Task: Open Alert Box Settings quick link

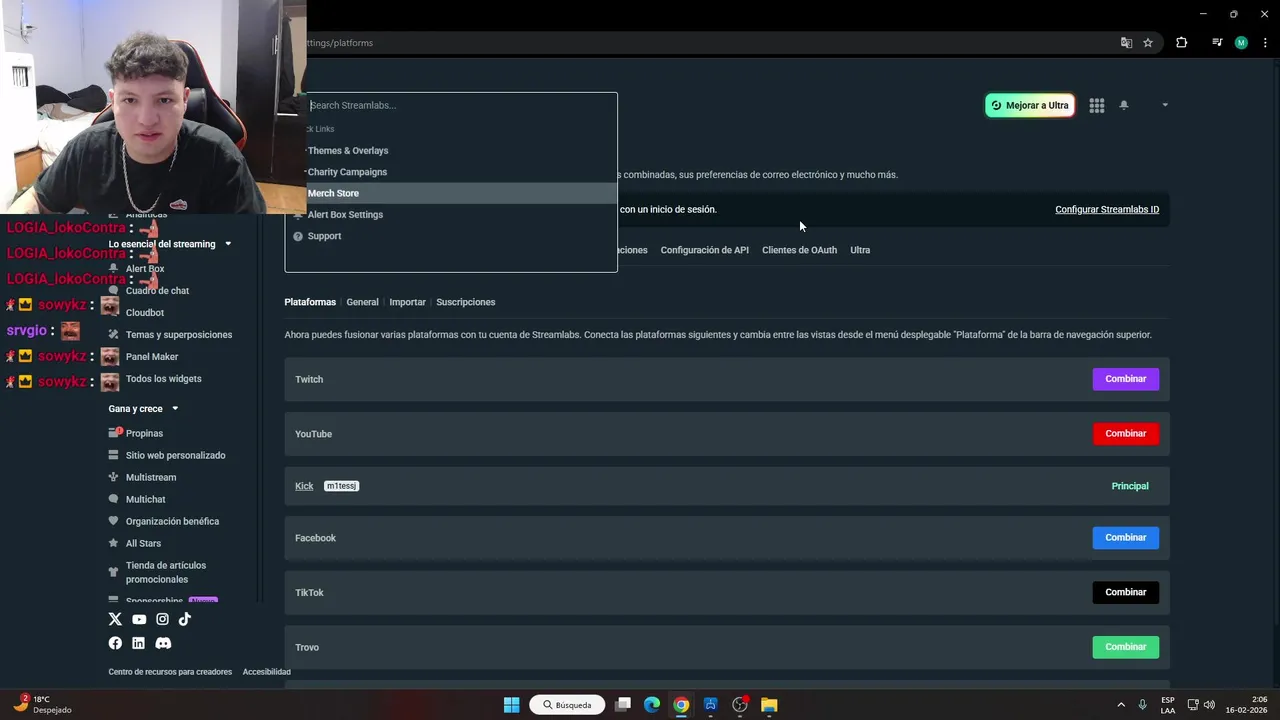Action: point(345,214)
